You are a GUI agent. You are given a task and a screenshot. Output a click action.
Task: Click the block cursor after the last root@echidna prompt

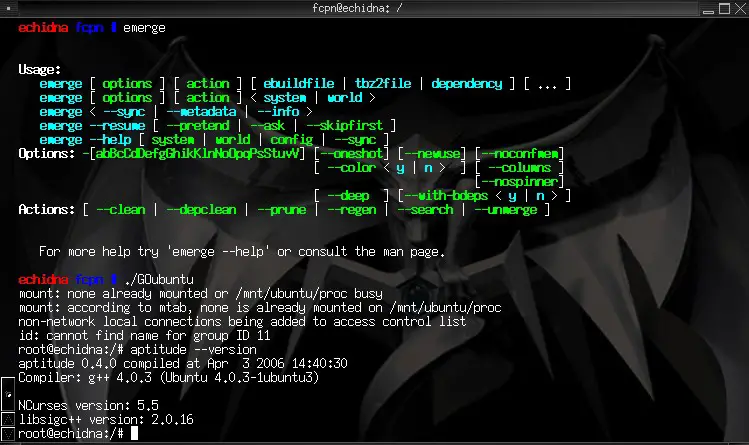(x=134, y=433)
